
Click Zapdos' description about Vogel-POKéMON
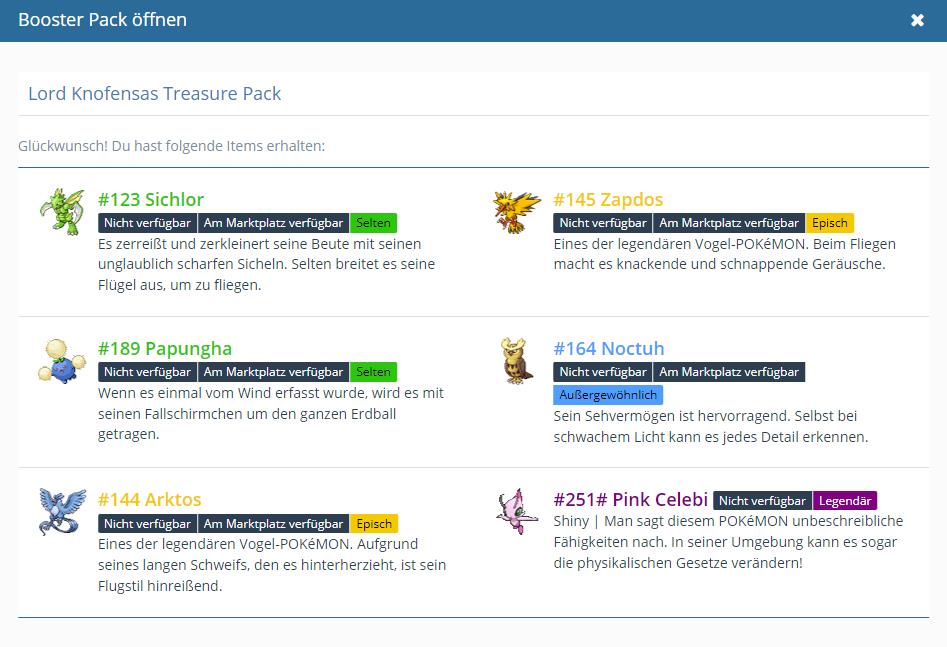(725, 254)
